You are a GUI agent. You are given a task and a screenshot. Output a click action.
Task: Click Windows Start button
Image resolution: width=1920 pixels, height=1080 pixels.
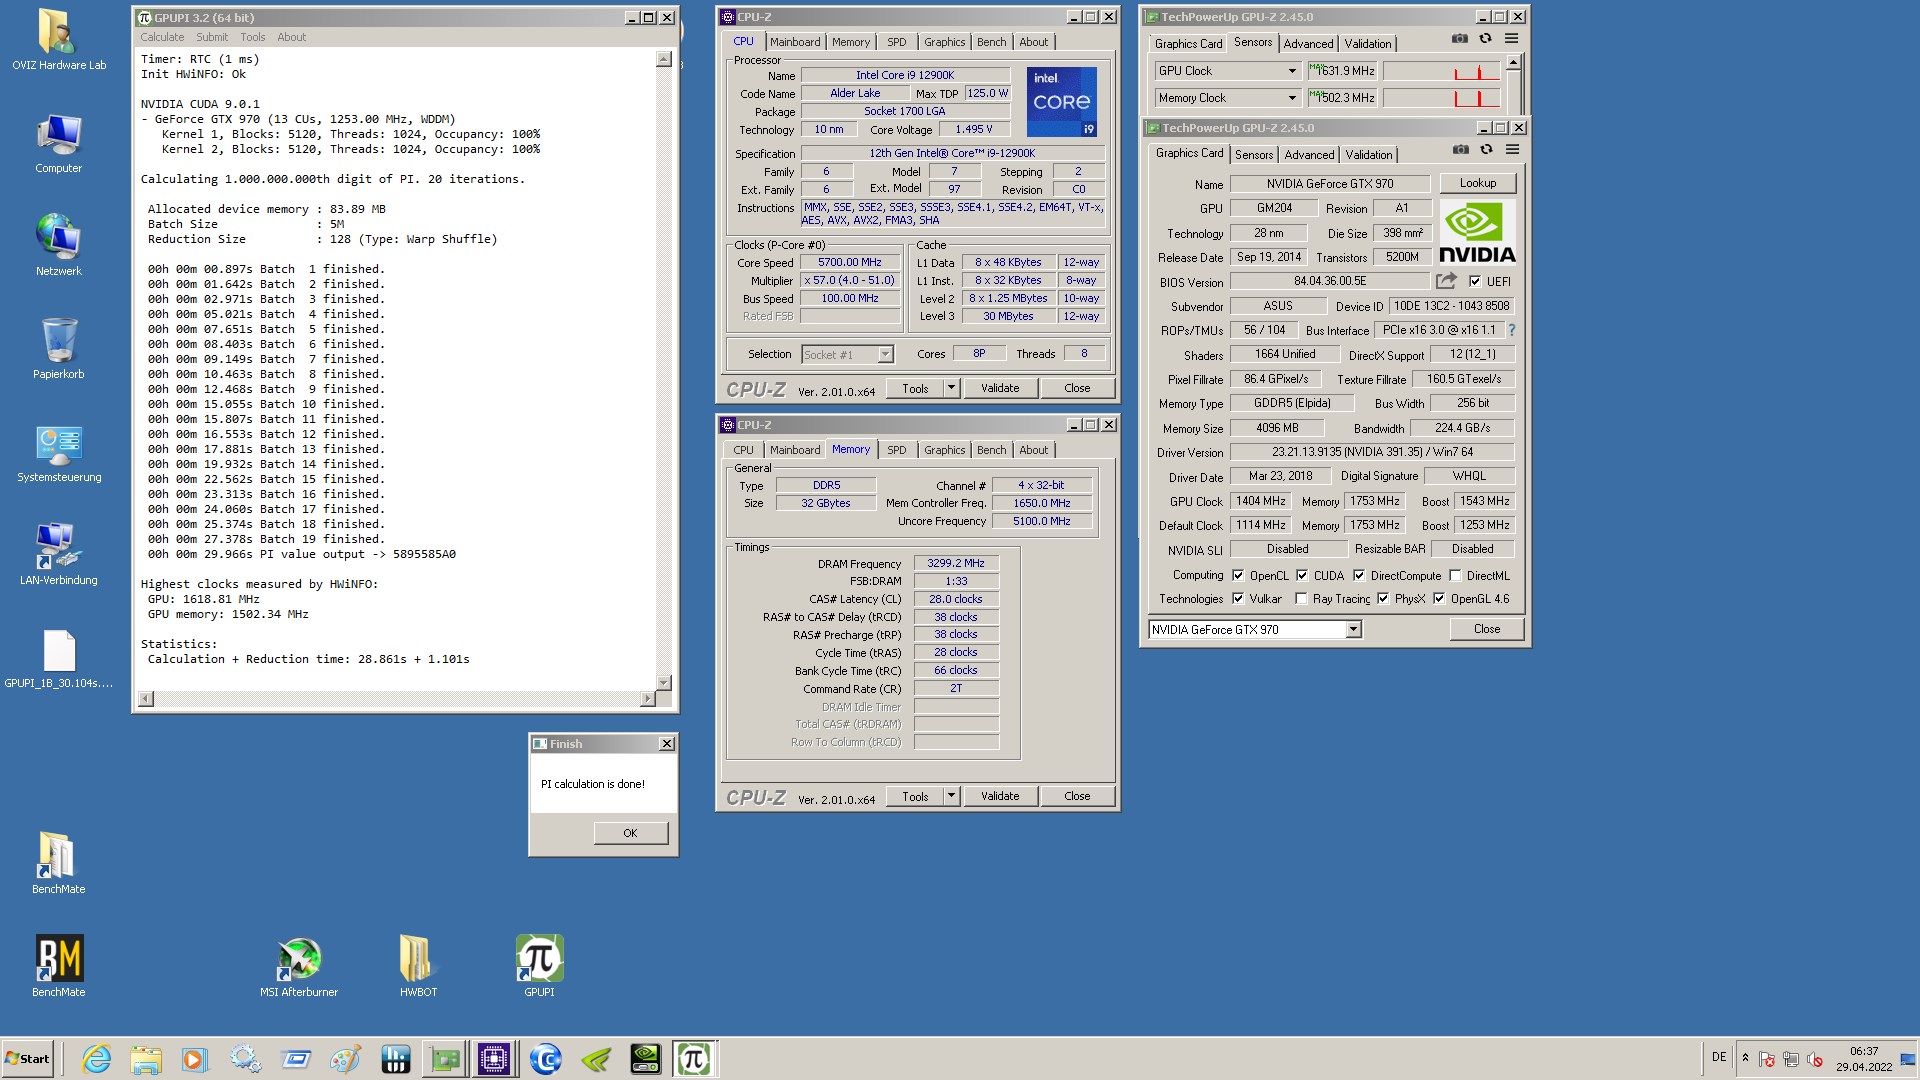(27, 1059)
